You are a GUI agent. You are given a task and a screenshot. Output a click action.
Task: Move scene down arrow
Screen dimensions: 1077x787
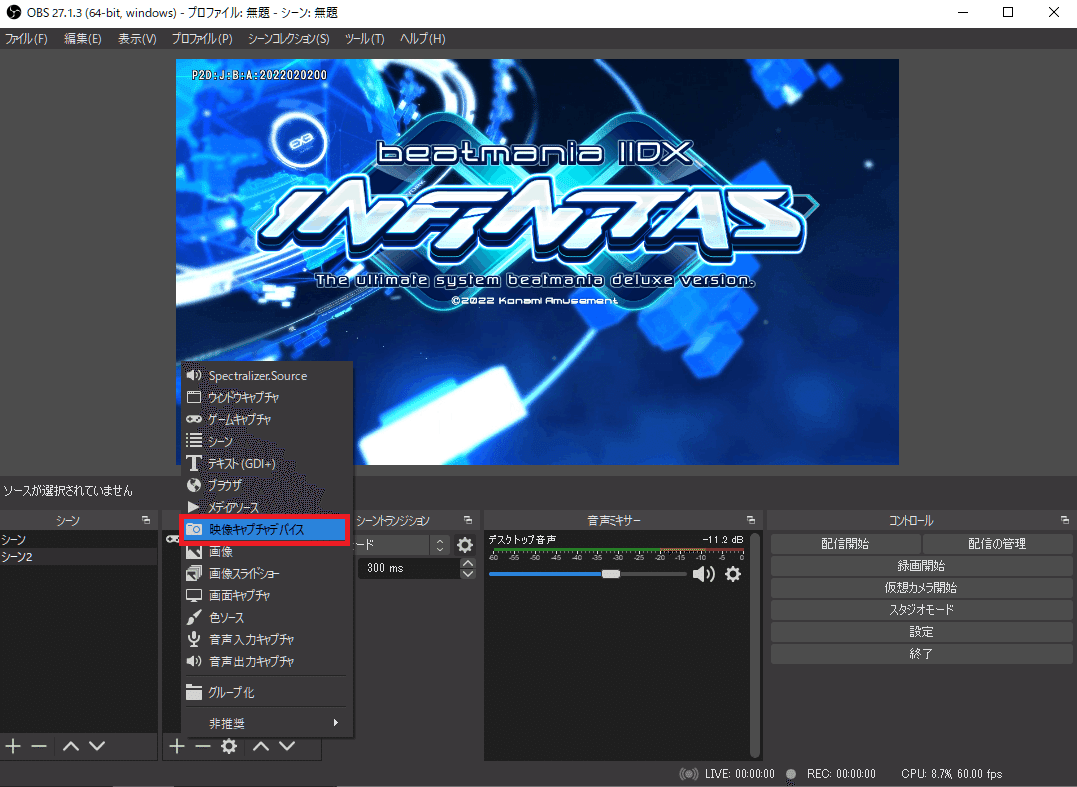point(97,746)
